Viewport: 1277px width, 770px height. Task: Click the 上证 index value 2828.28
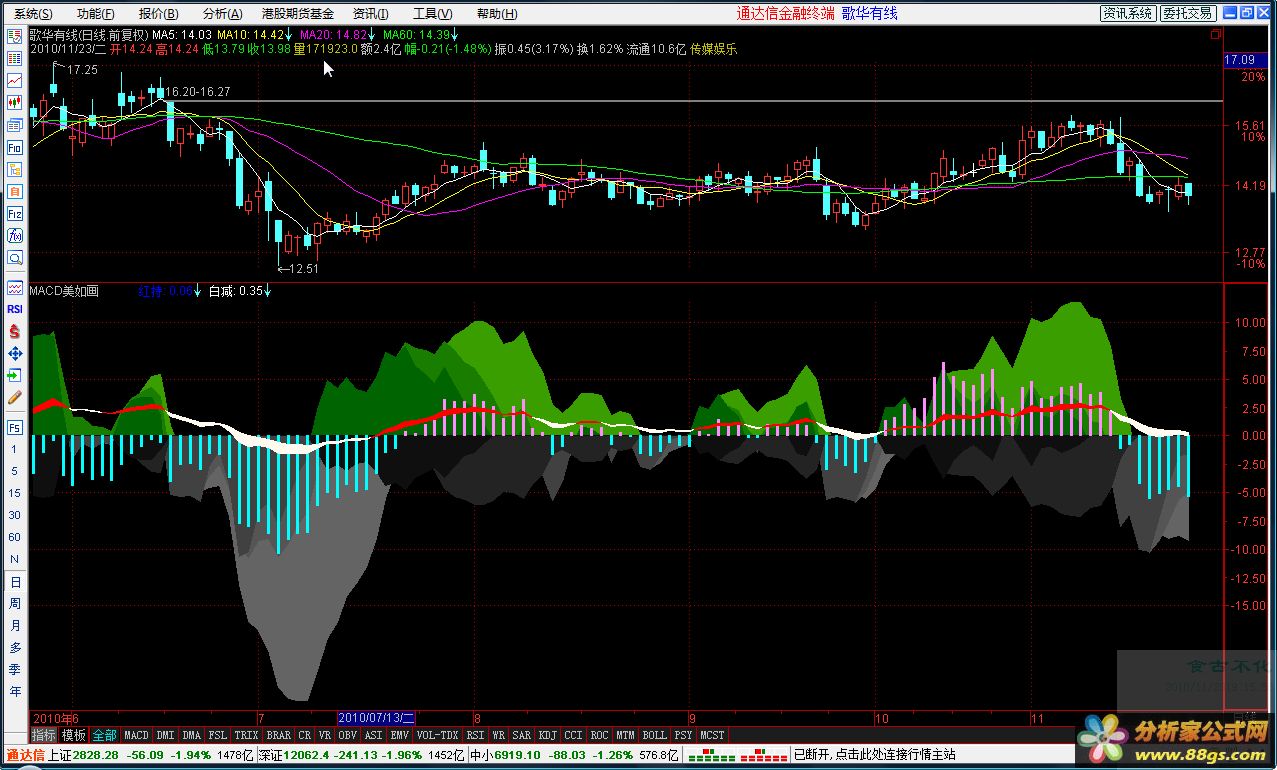click(97, 755)
